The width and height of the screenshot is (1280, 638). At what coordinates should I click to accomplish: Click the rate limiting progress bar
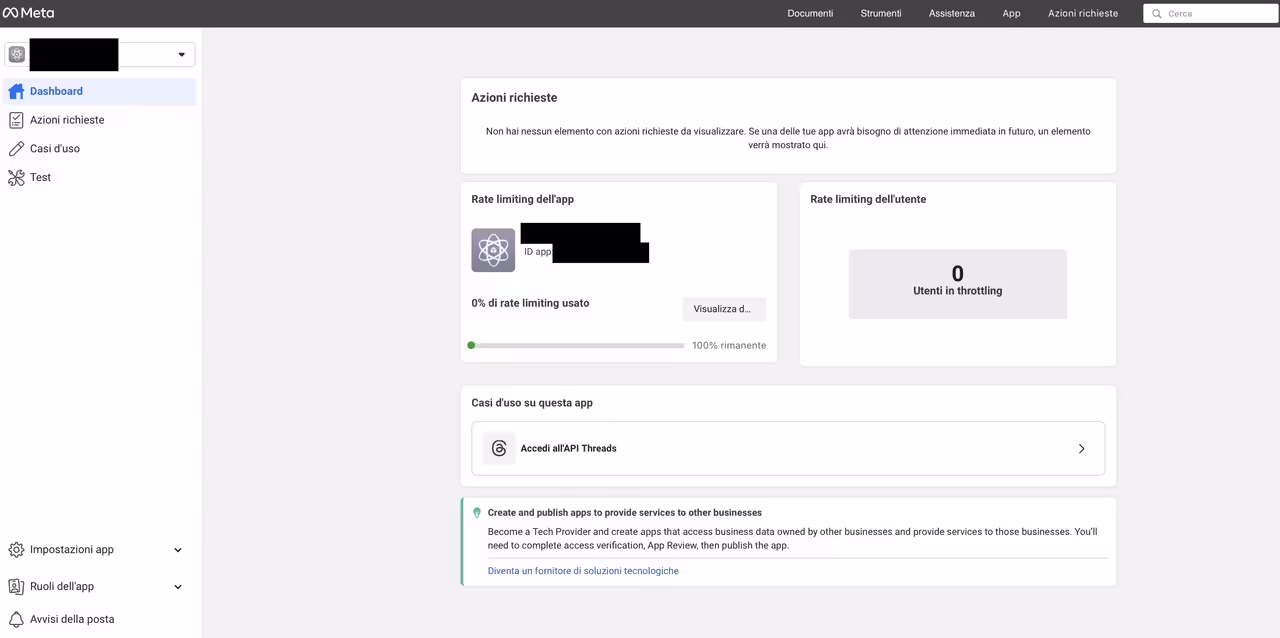click(x=576, y=345)
